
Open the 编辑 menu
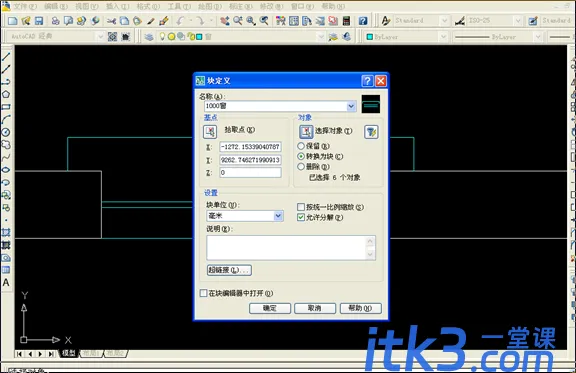click(x=56, y=7)
